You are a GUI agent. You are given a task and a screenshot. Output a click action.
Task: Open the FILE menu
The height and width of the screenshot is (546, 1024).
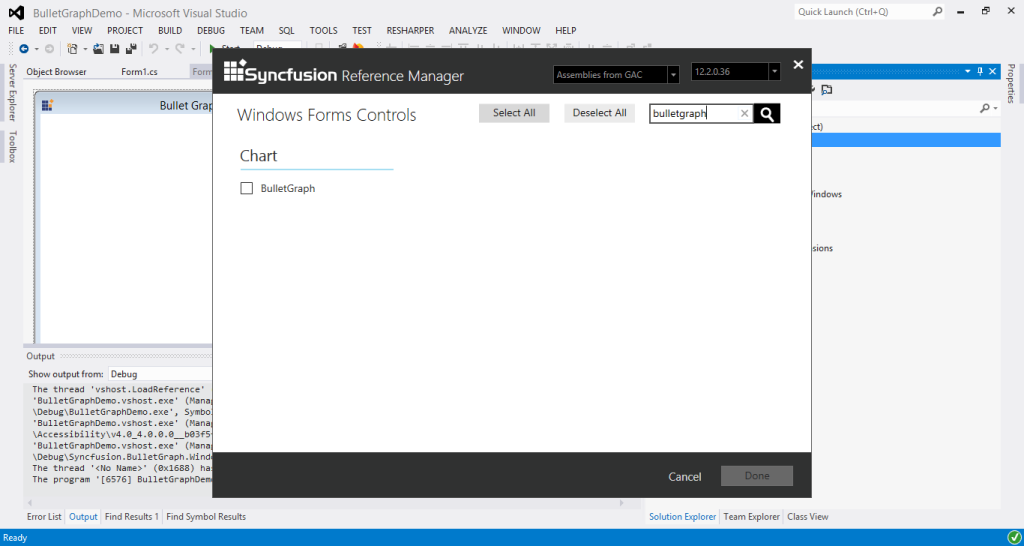pyautogui.click(x=16, y=31)
